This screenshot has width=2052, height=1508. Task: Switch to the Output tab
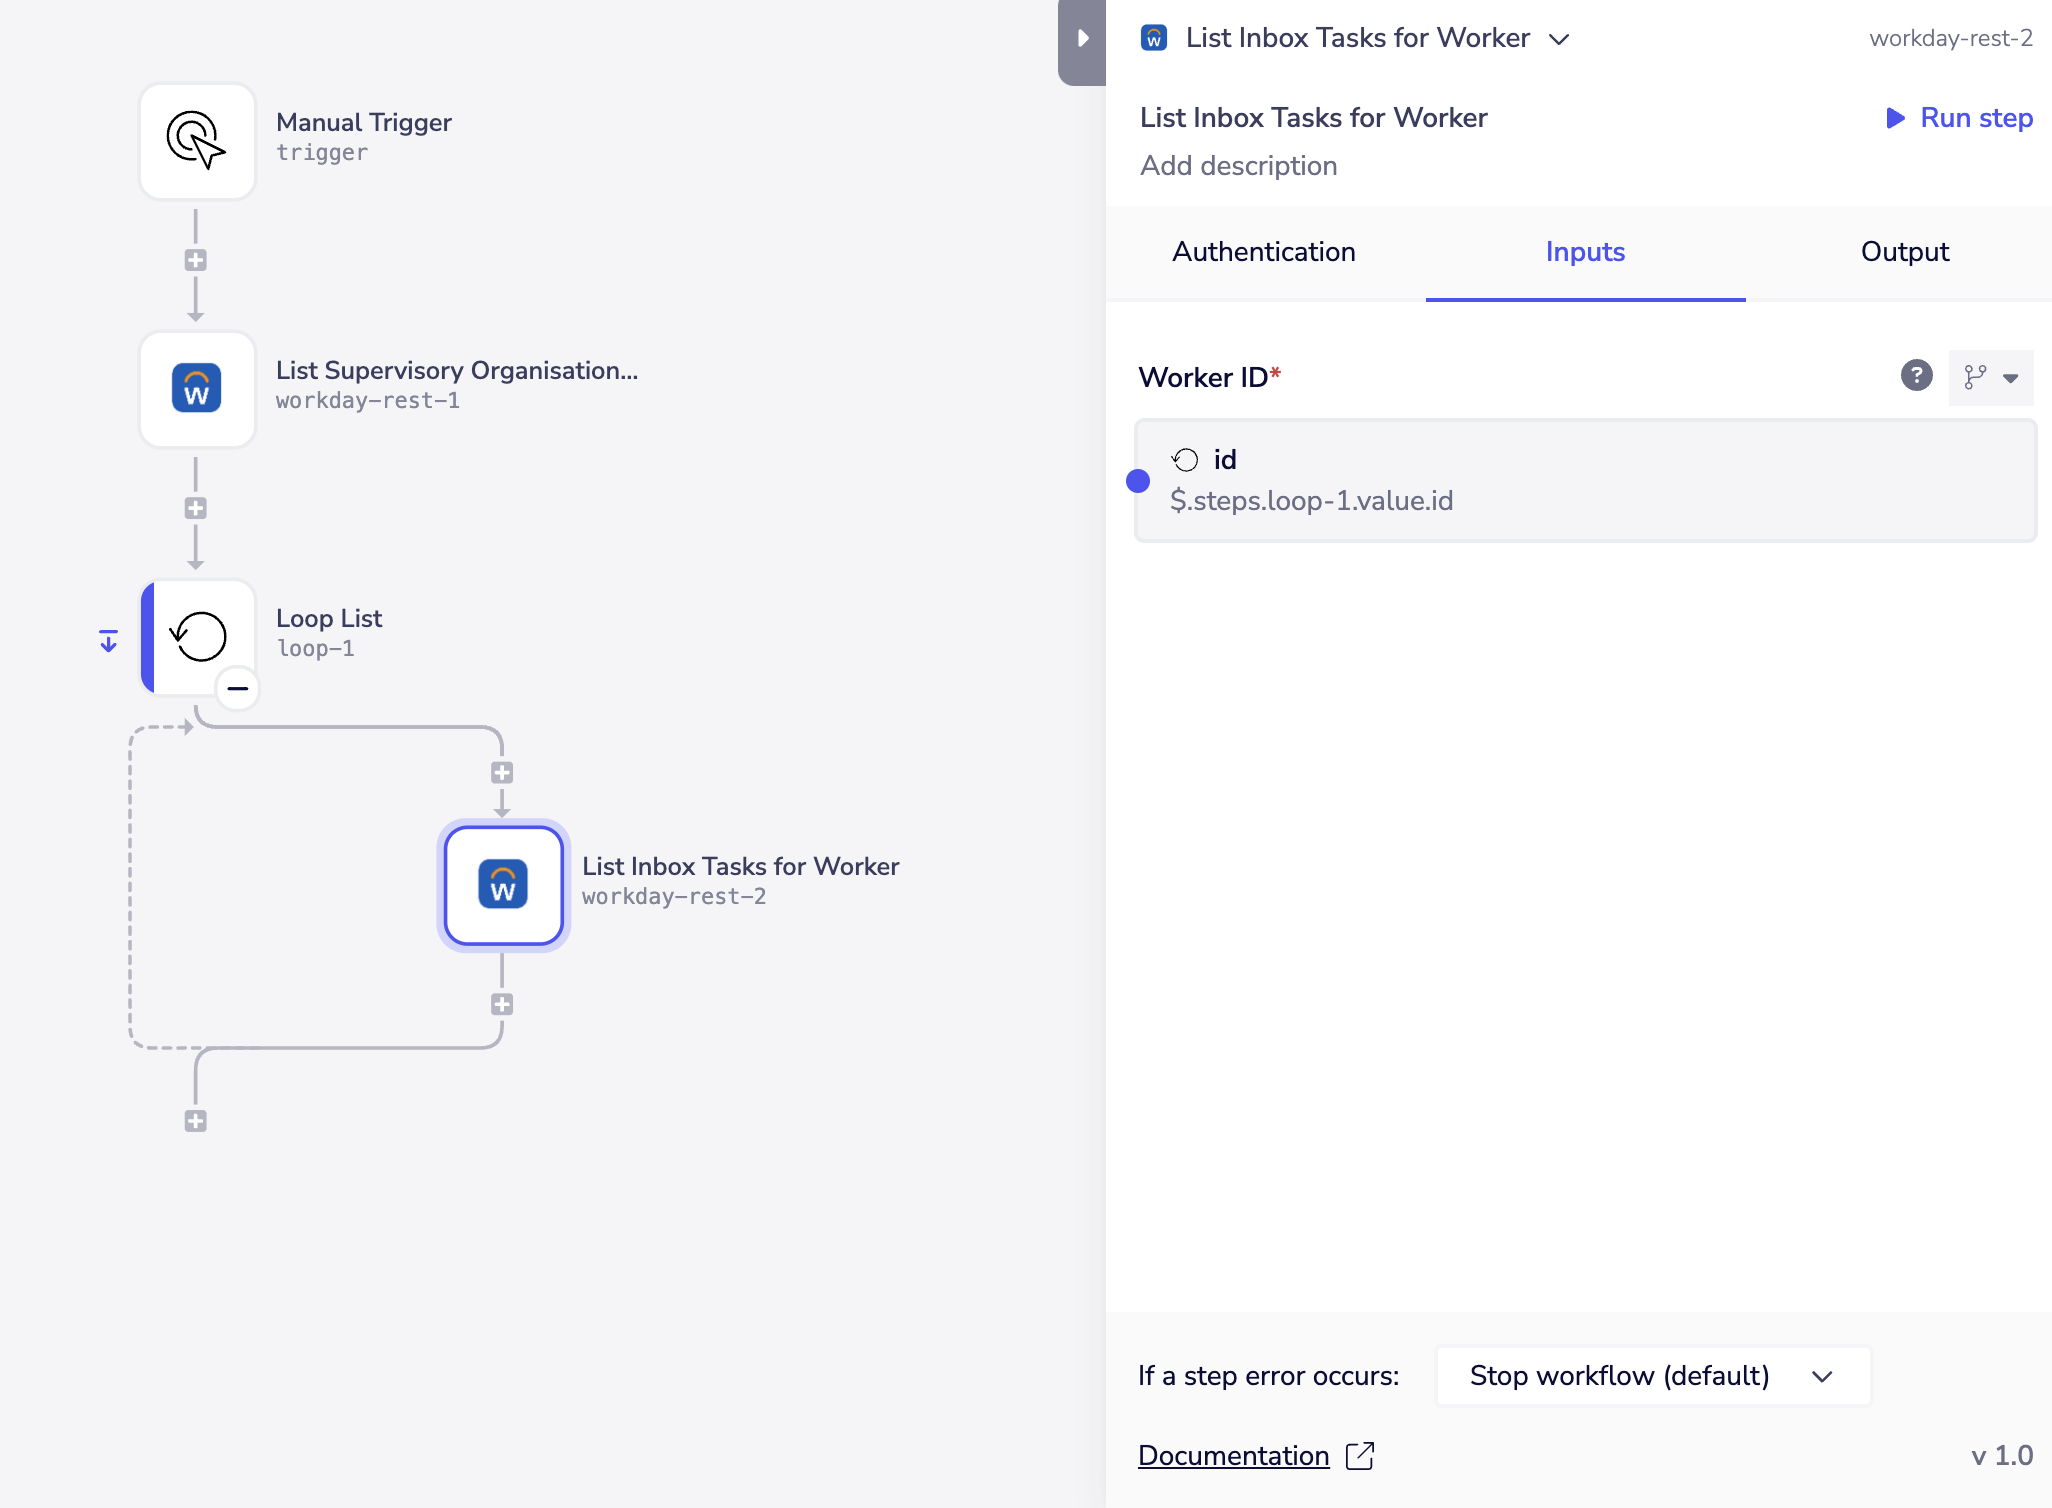pyautogui.click(x=1904, y=252)
